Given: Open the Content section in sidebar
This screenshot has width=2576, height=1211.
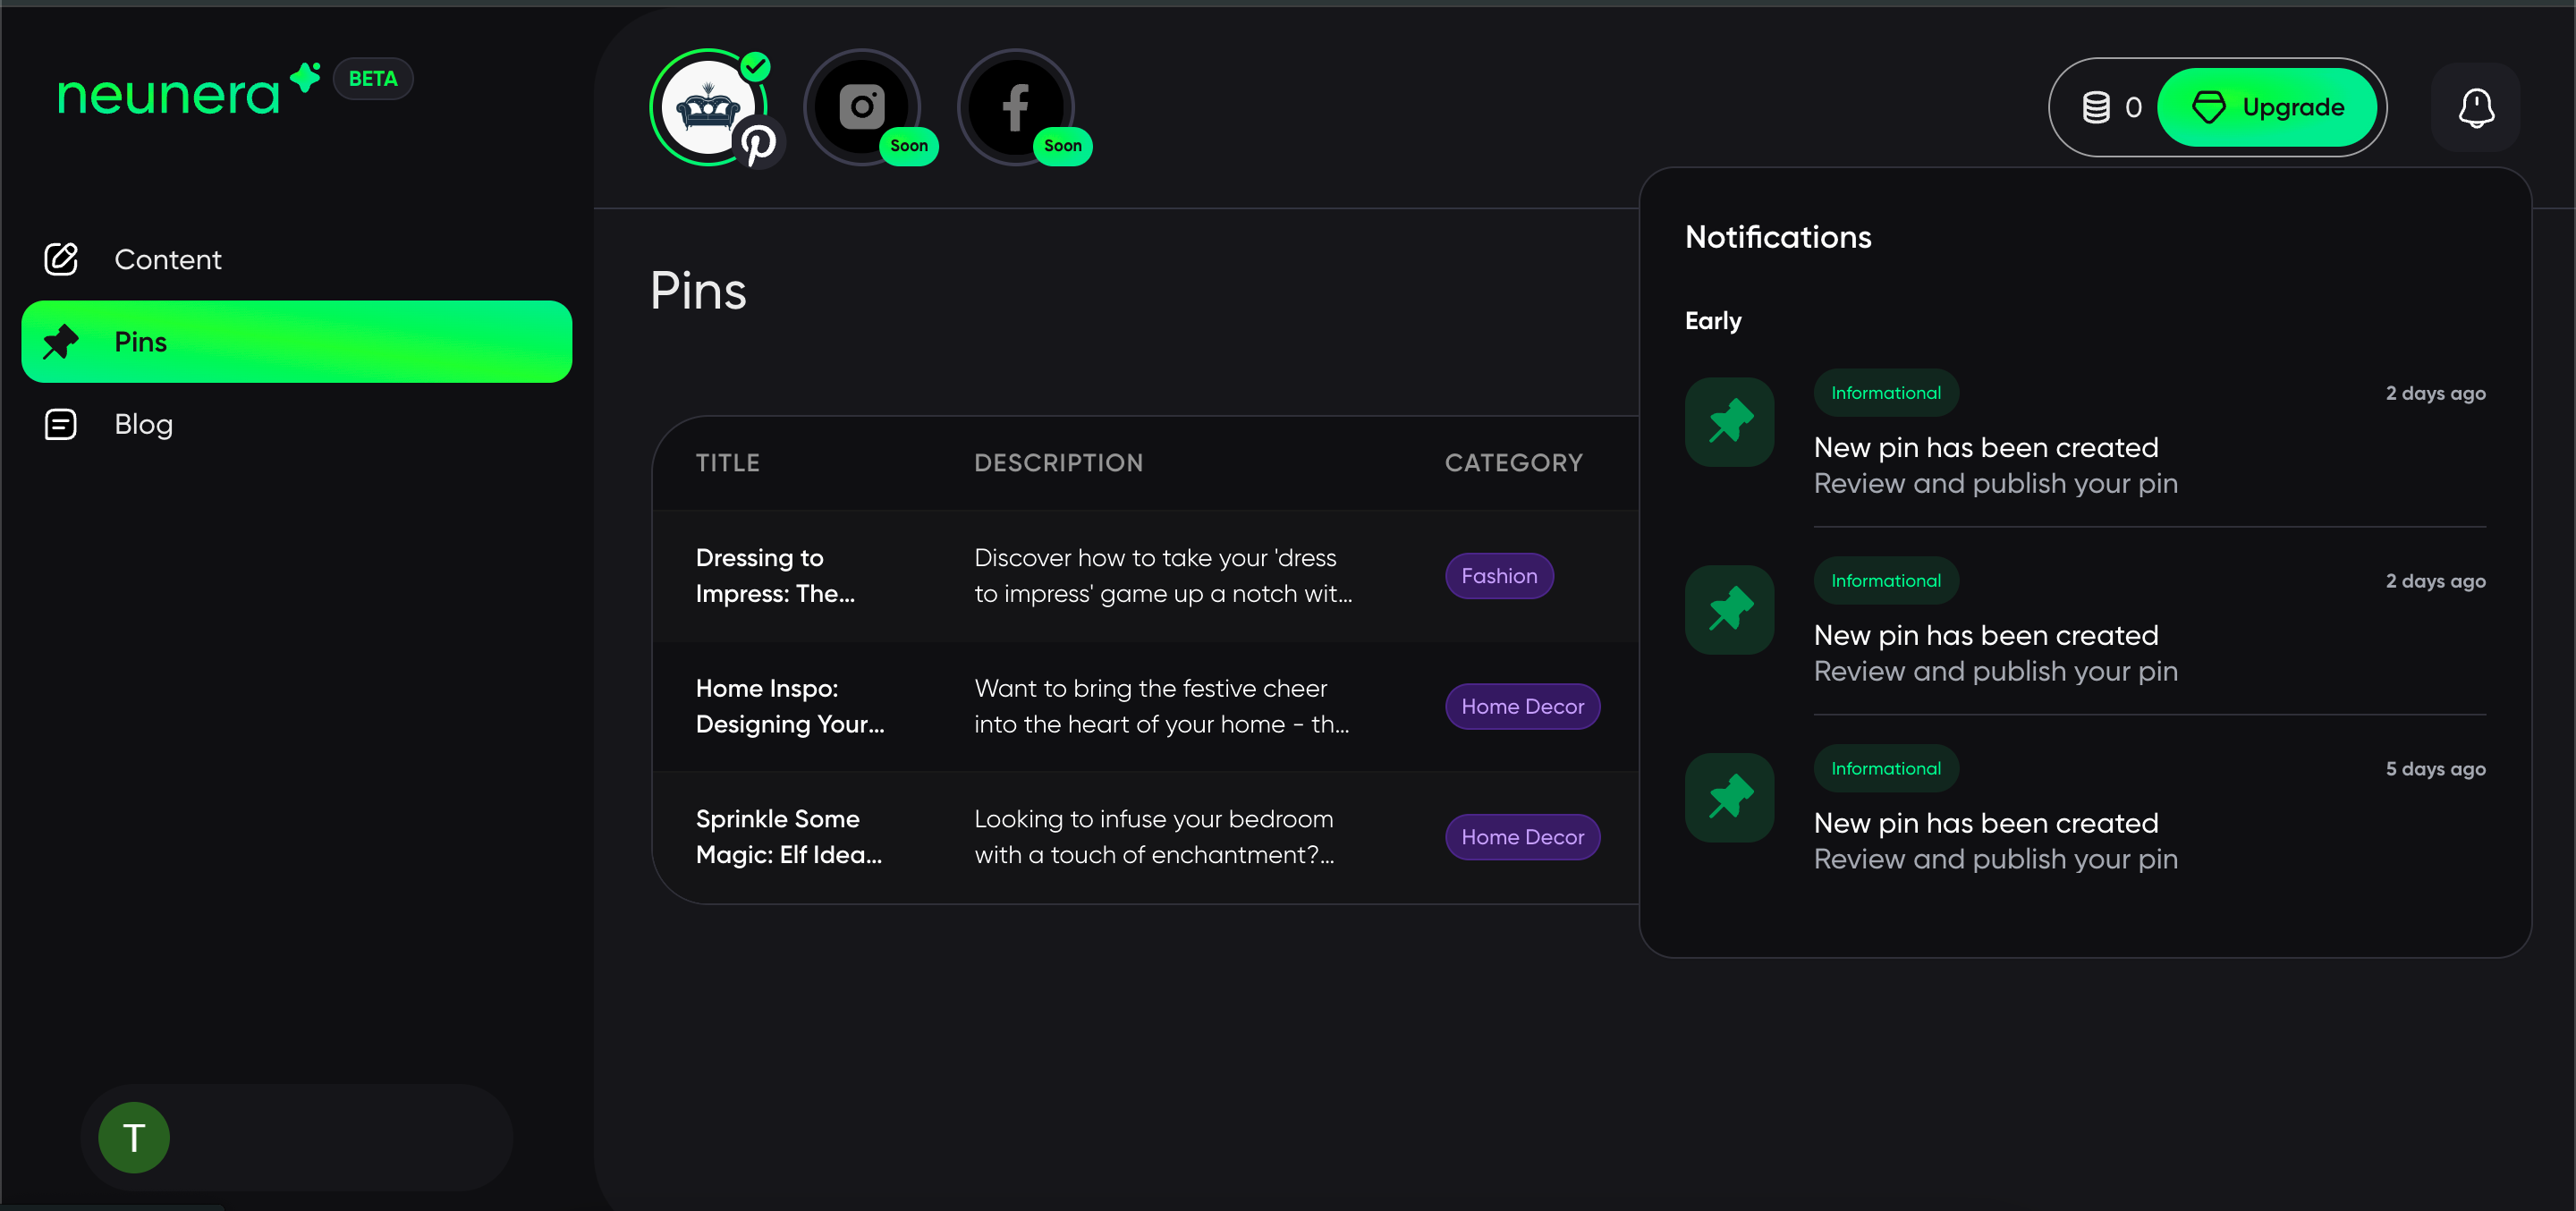Looking at the screenshot, I should (167, 259).
